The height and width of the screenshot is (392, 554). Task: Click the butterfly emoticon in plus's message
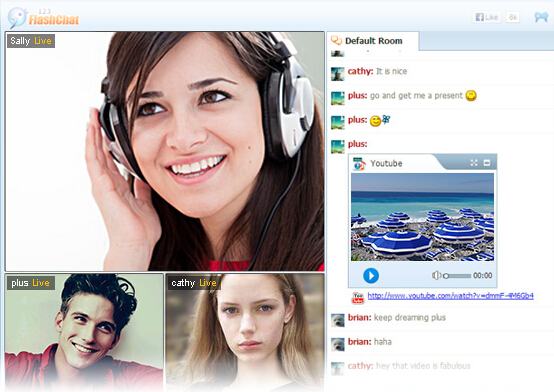(386, 119)
